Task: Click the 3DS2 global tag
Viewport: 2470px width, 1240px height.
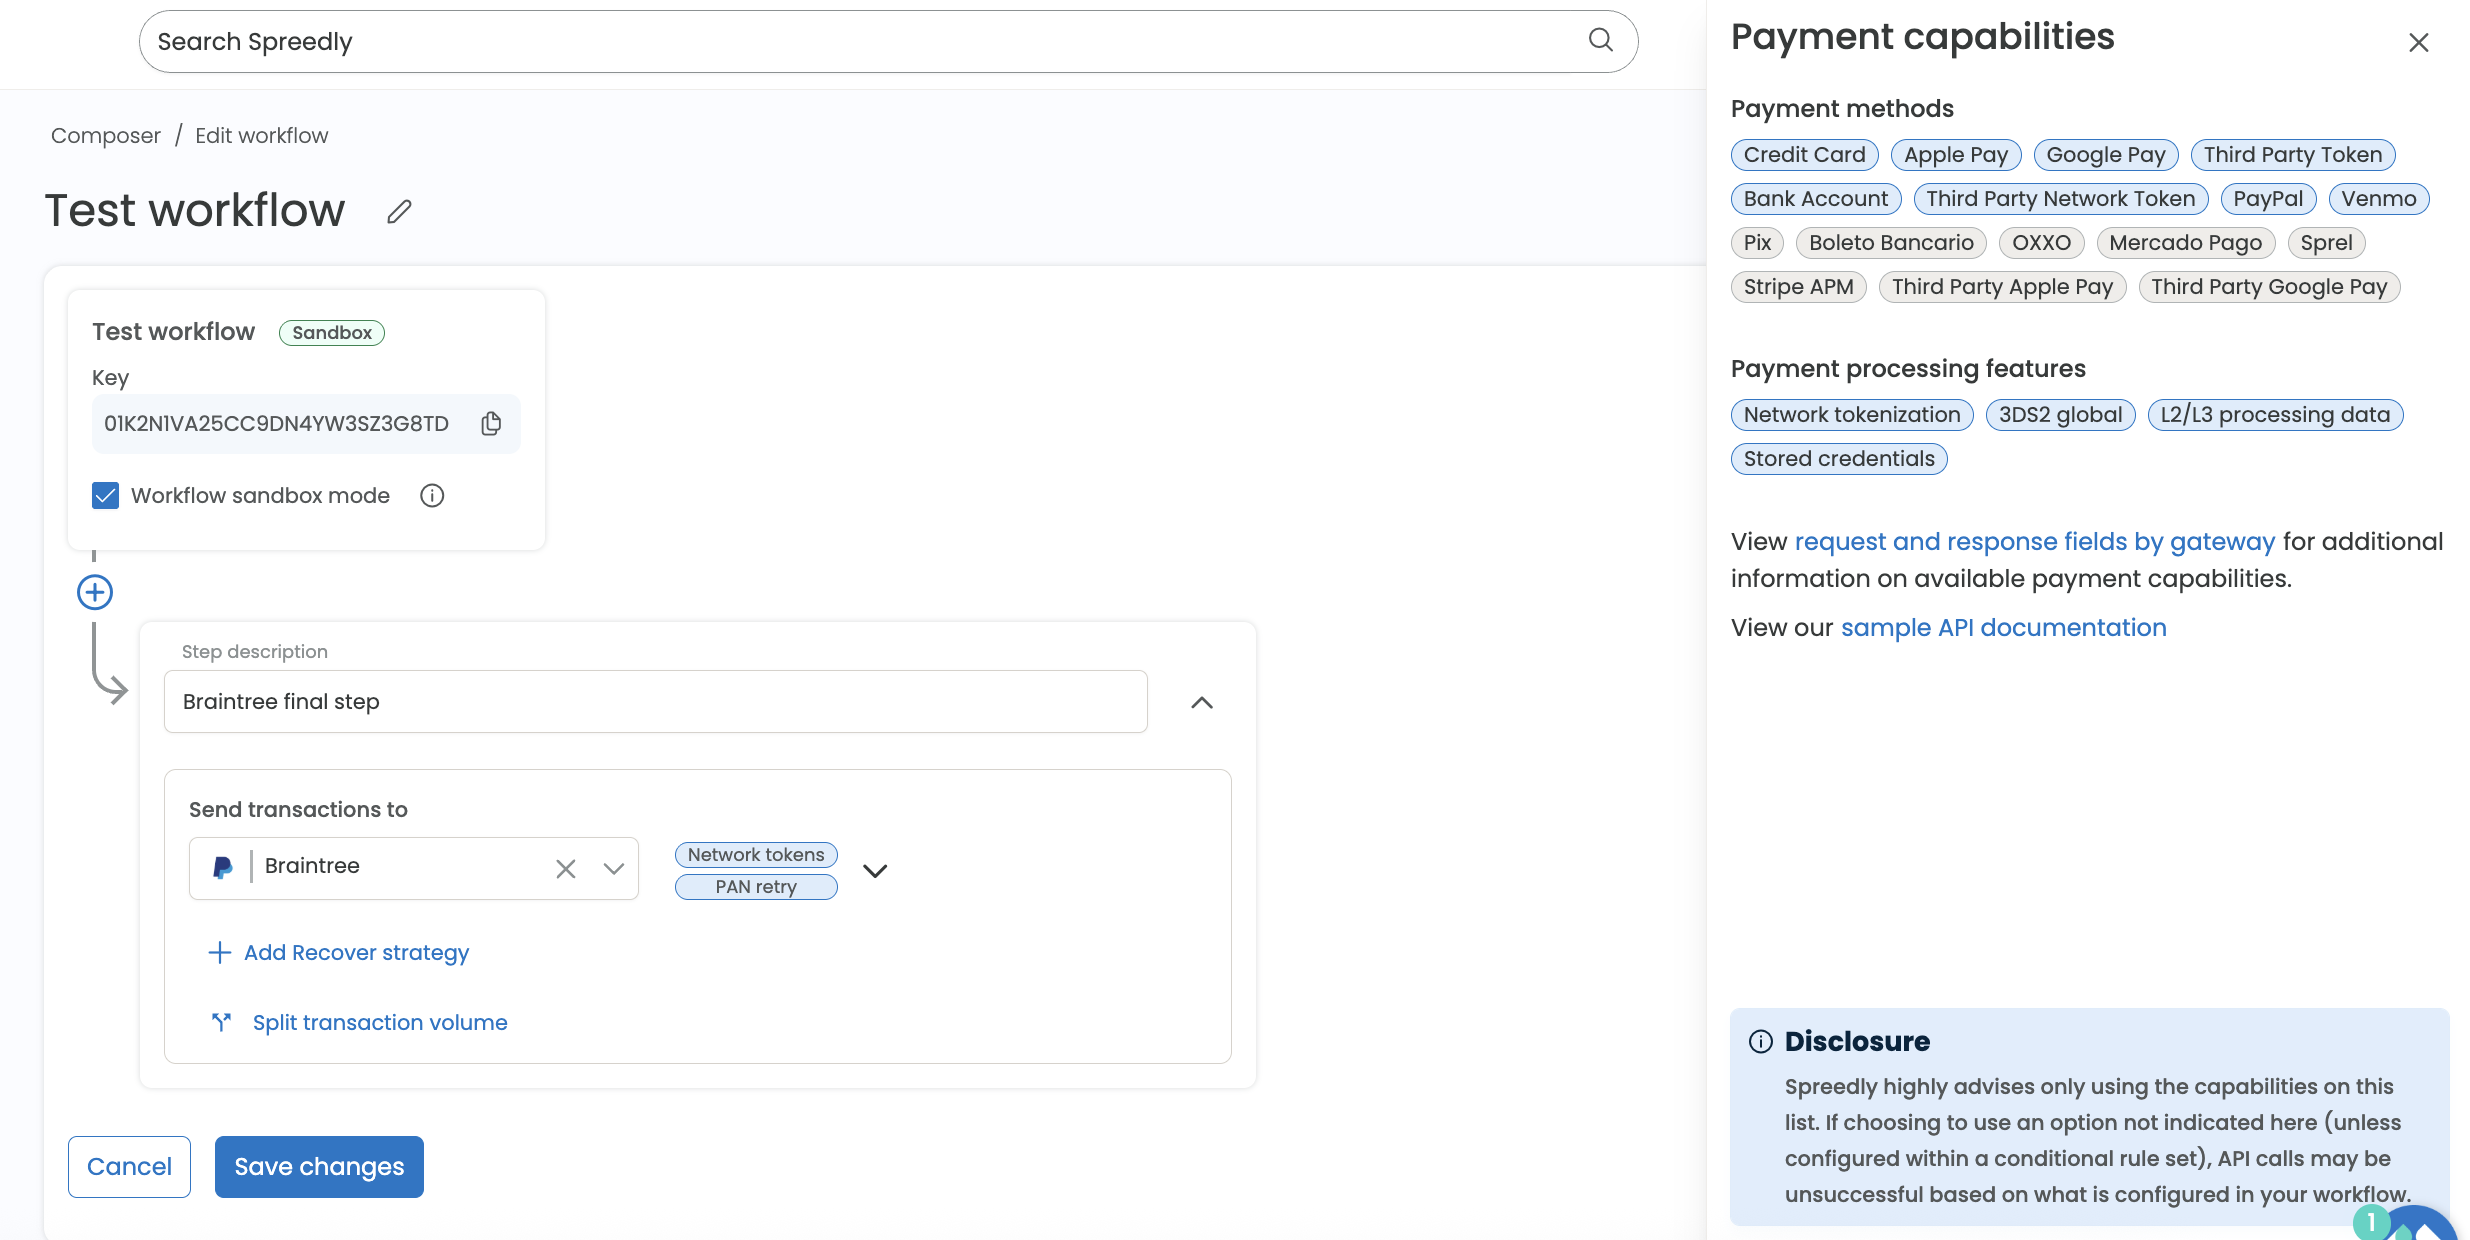Action: pos(2060,415)
